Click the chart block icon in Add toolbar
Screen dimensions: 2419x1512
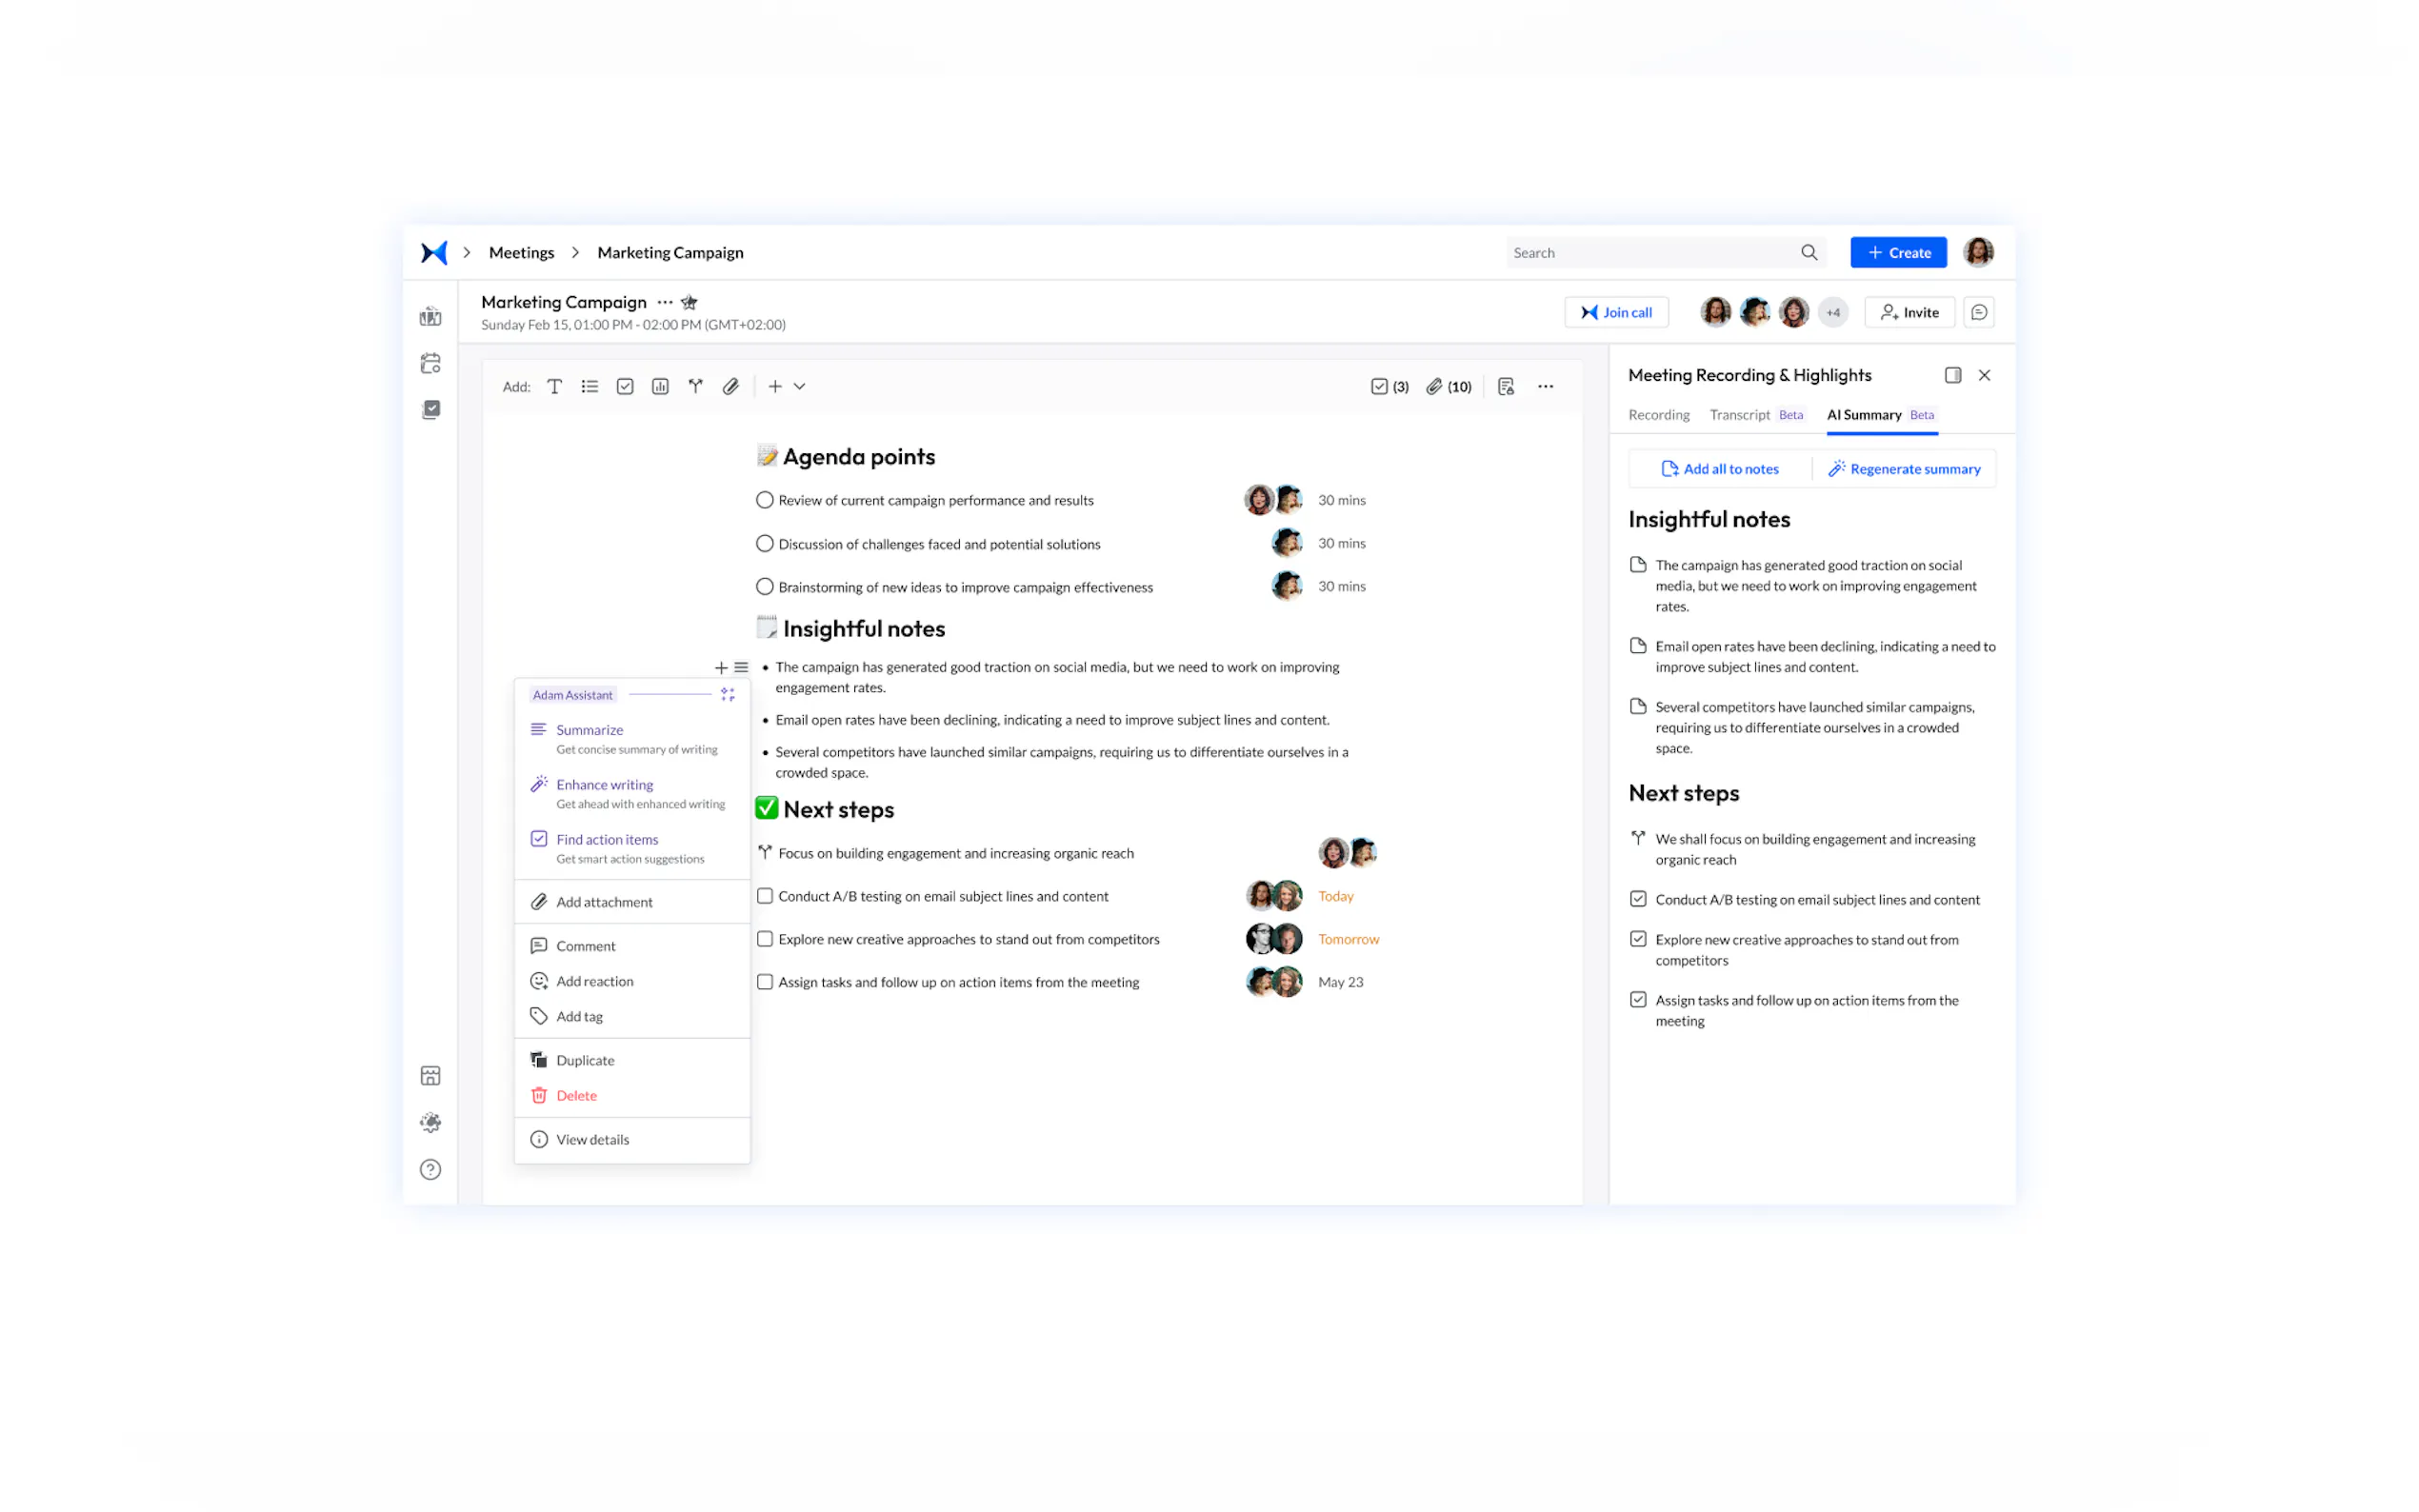coord(660,386)
